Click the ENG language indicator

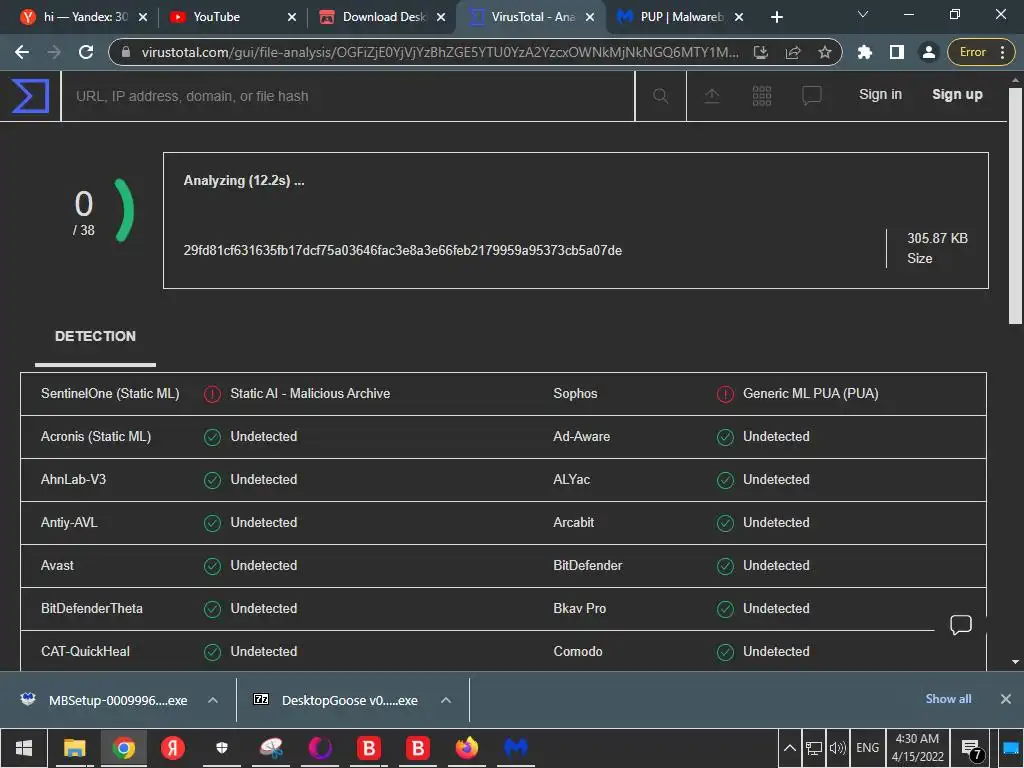tap(867, 748)
